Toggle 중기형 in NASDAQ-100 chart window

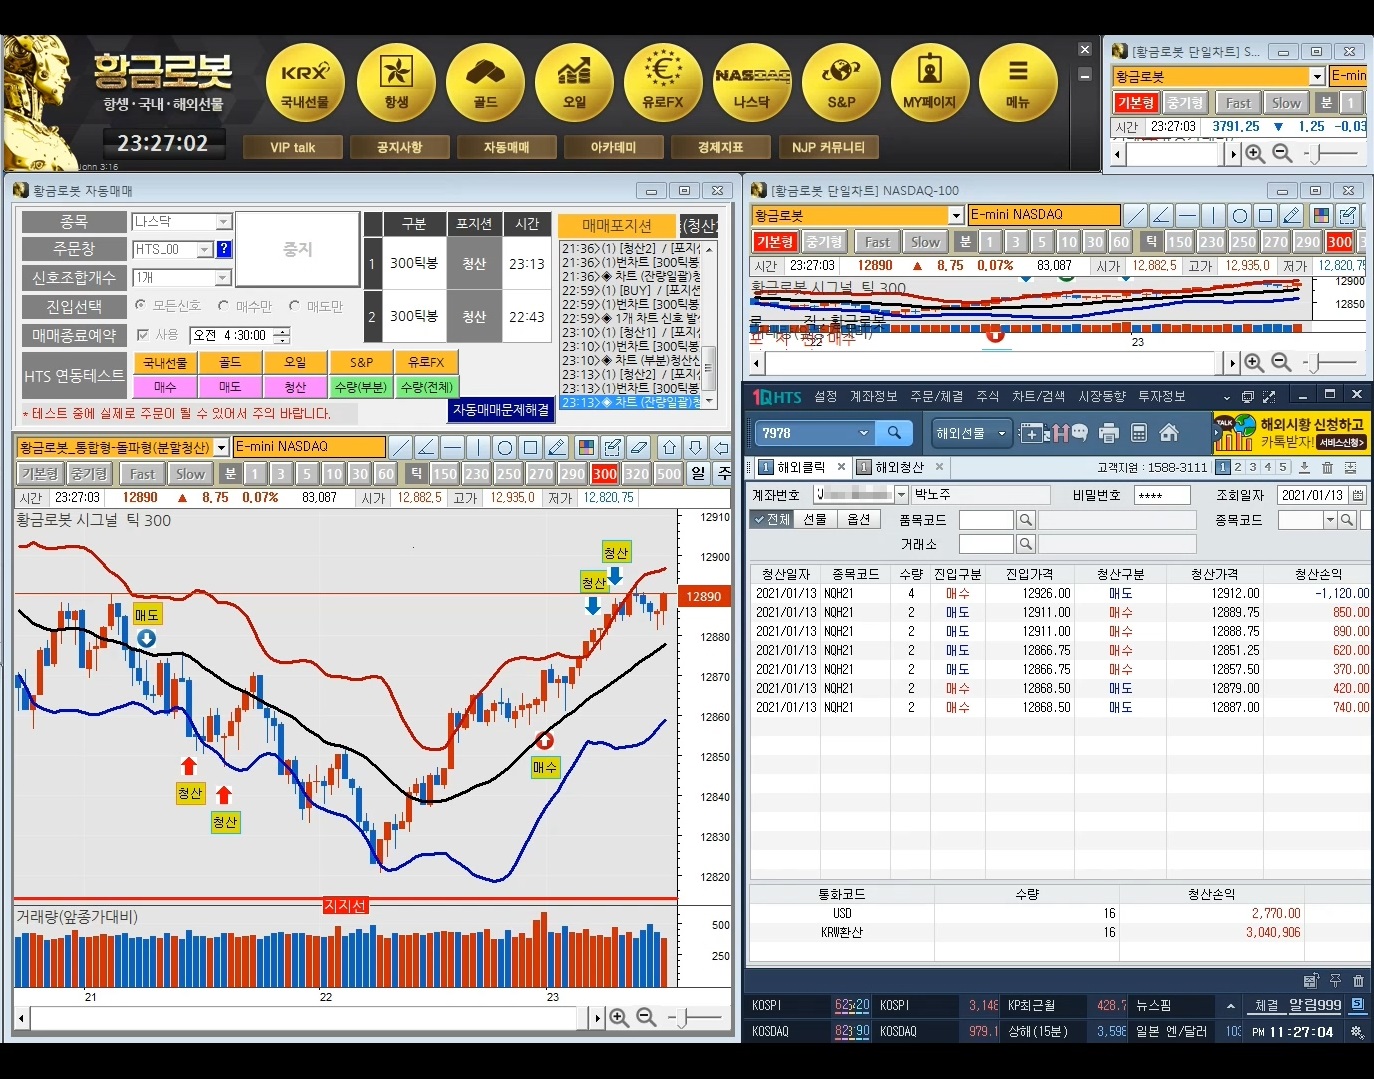[824, 242]
